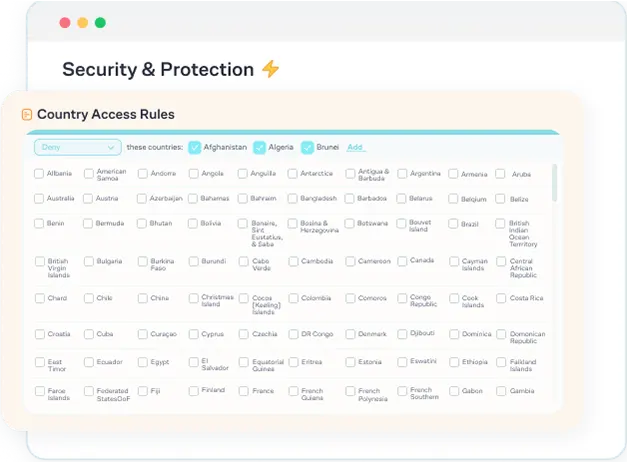
Task: Uncheck the Afghanistan checkbox
Action: click(195, 148)
